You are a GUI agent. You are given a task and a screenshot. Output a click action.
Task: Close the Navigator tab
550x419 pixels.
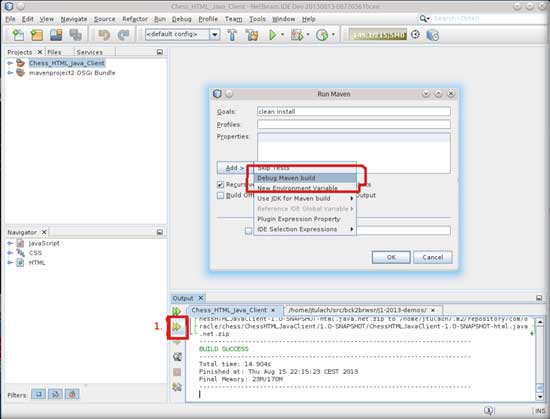point(44,232)
